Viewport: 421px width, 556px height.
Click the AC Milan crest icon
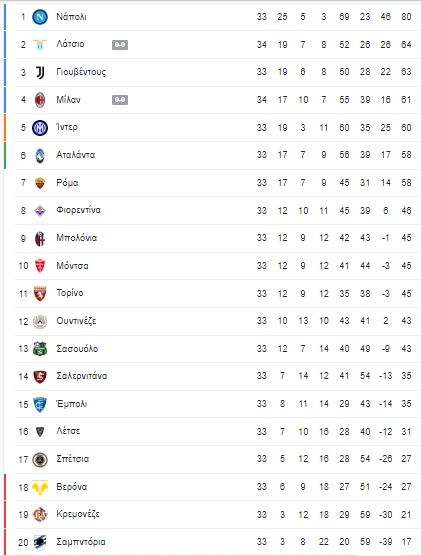(40, 100)
